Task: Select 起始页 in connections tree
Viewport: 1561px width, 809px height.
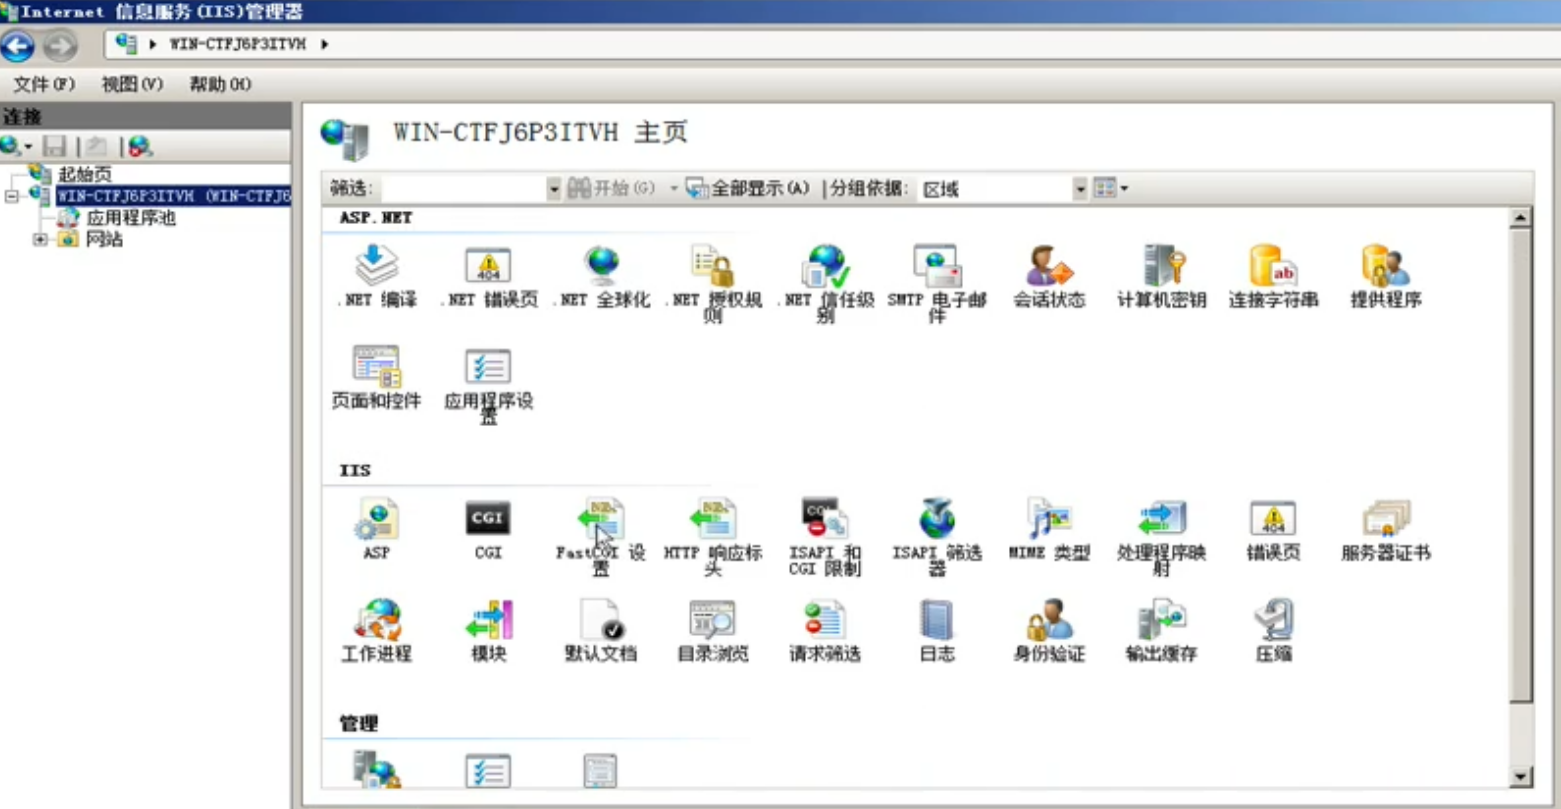Action: click(x=84, y=174)
